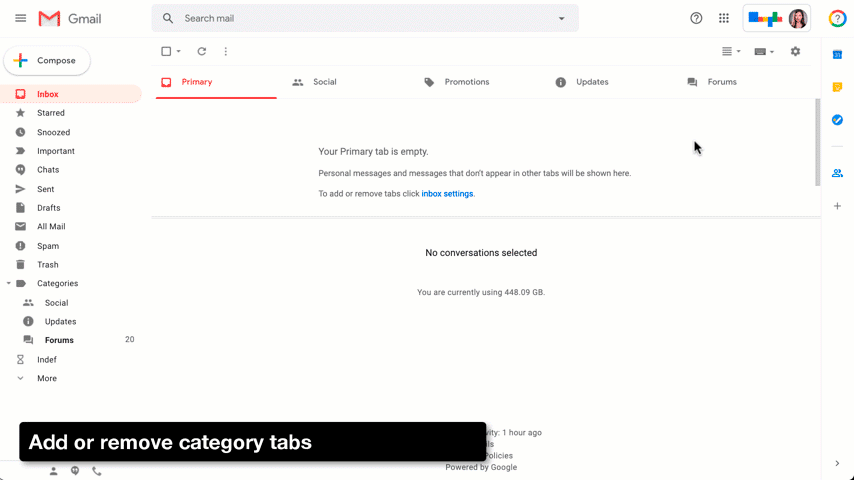Click the search magnifier icon
Viewport: 854px width, 480px height.
pyautogui.click(x=168, y=19)
